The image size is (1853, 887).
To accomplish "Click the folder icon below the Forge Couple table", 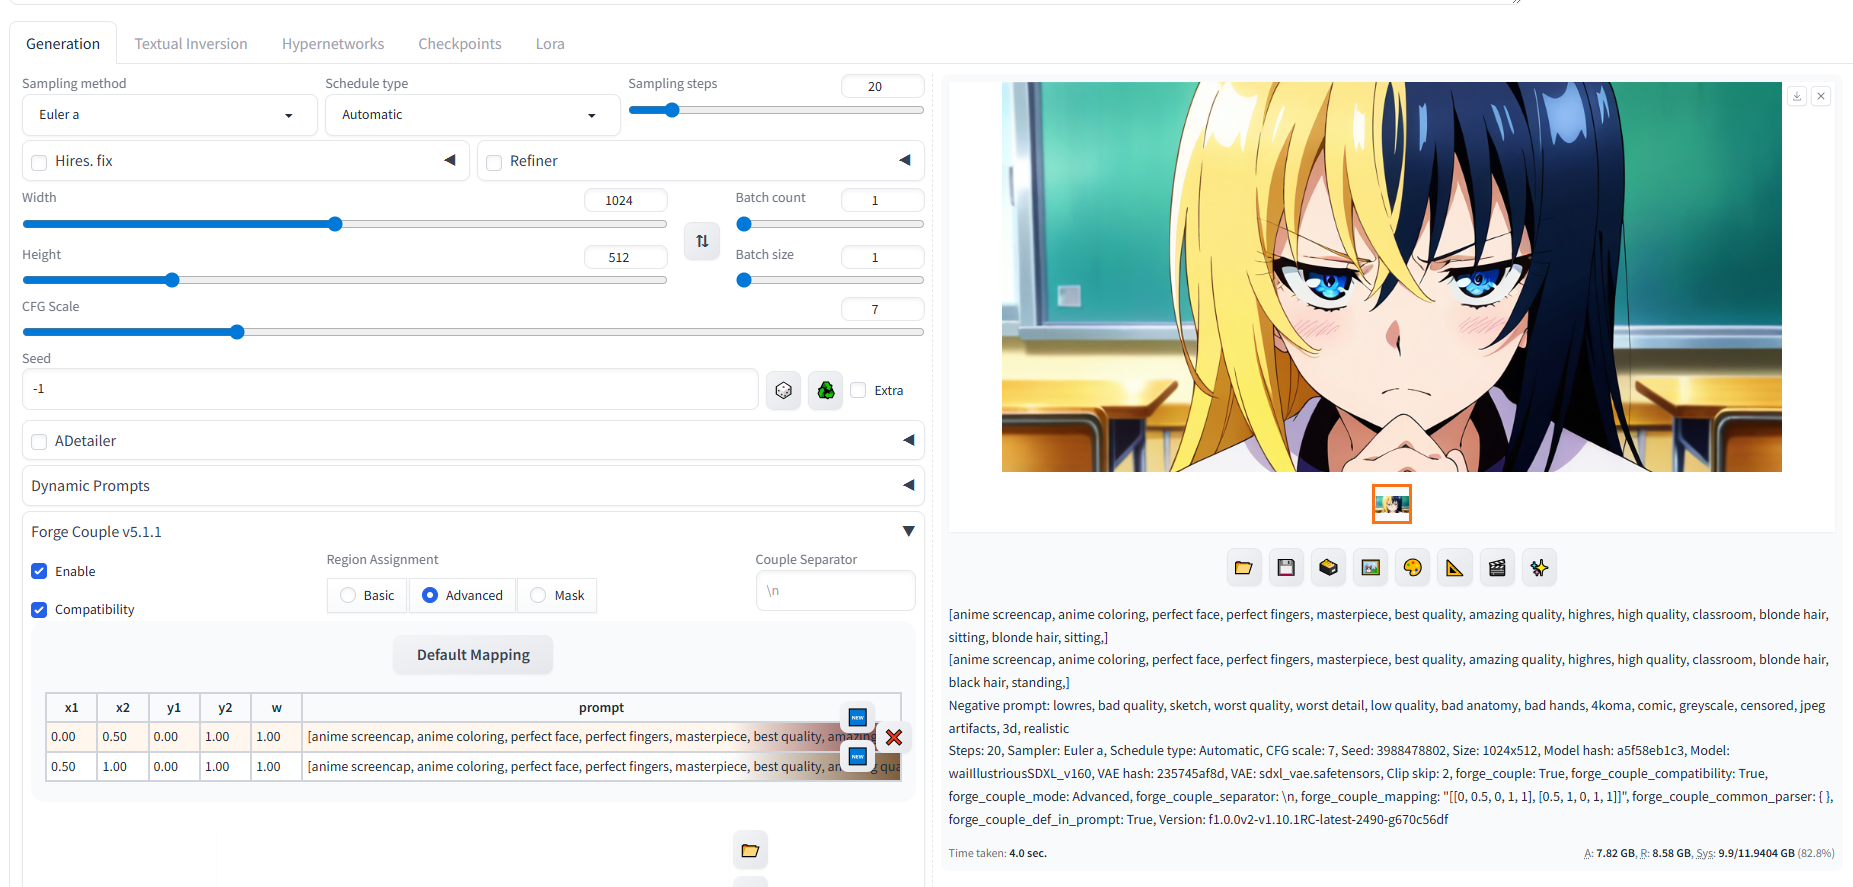I will [750, 851].
